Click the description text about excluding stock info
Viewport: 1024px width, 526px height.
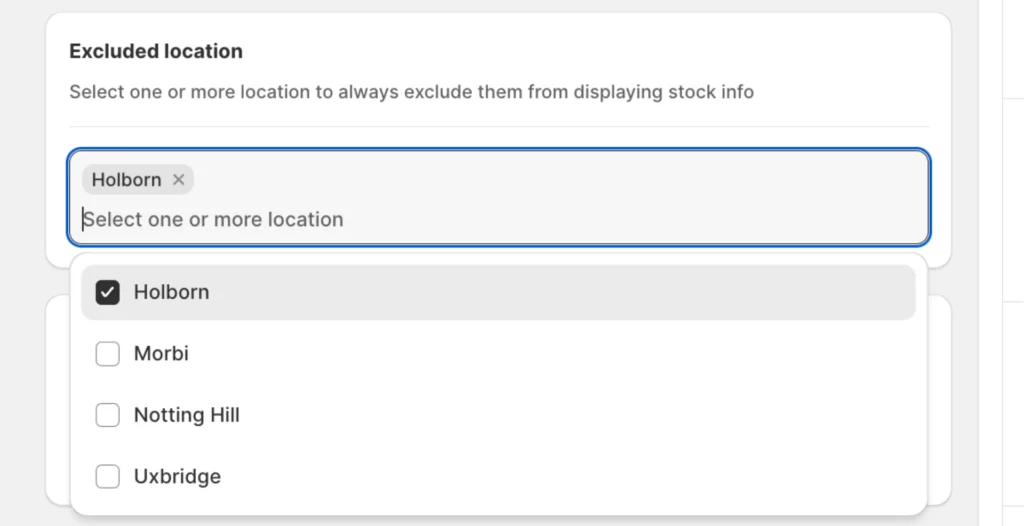(x=411, y=92)
